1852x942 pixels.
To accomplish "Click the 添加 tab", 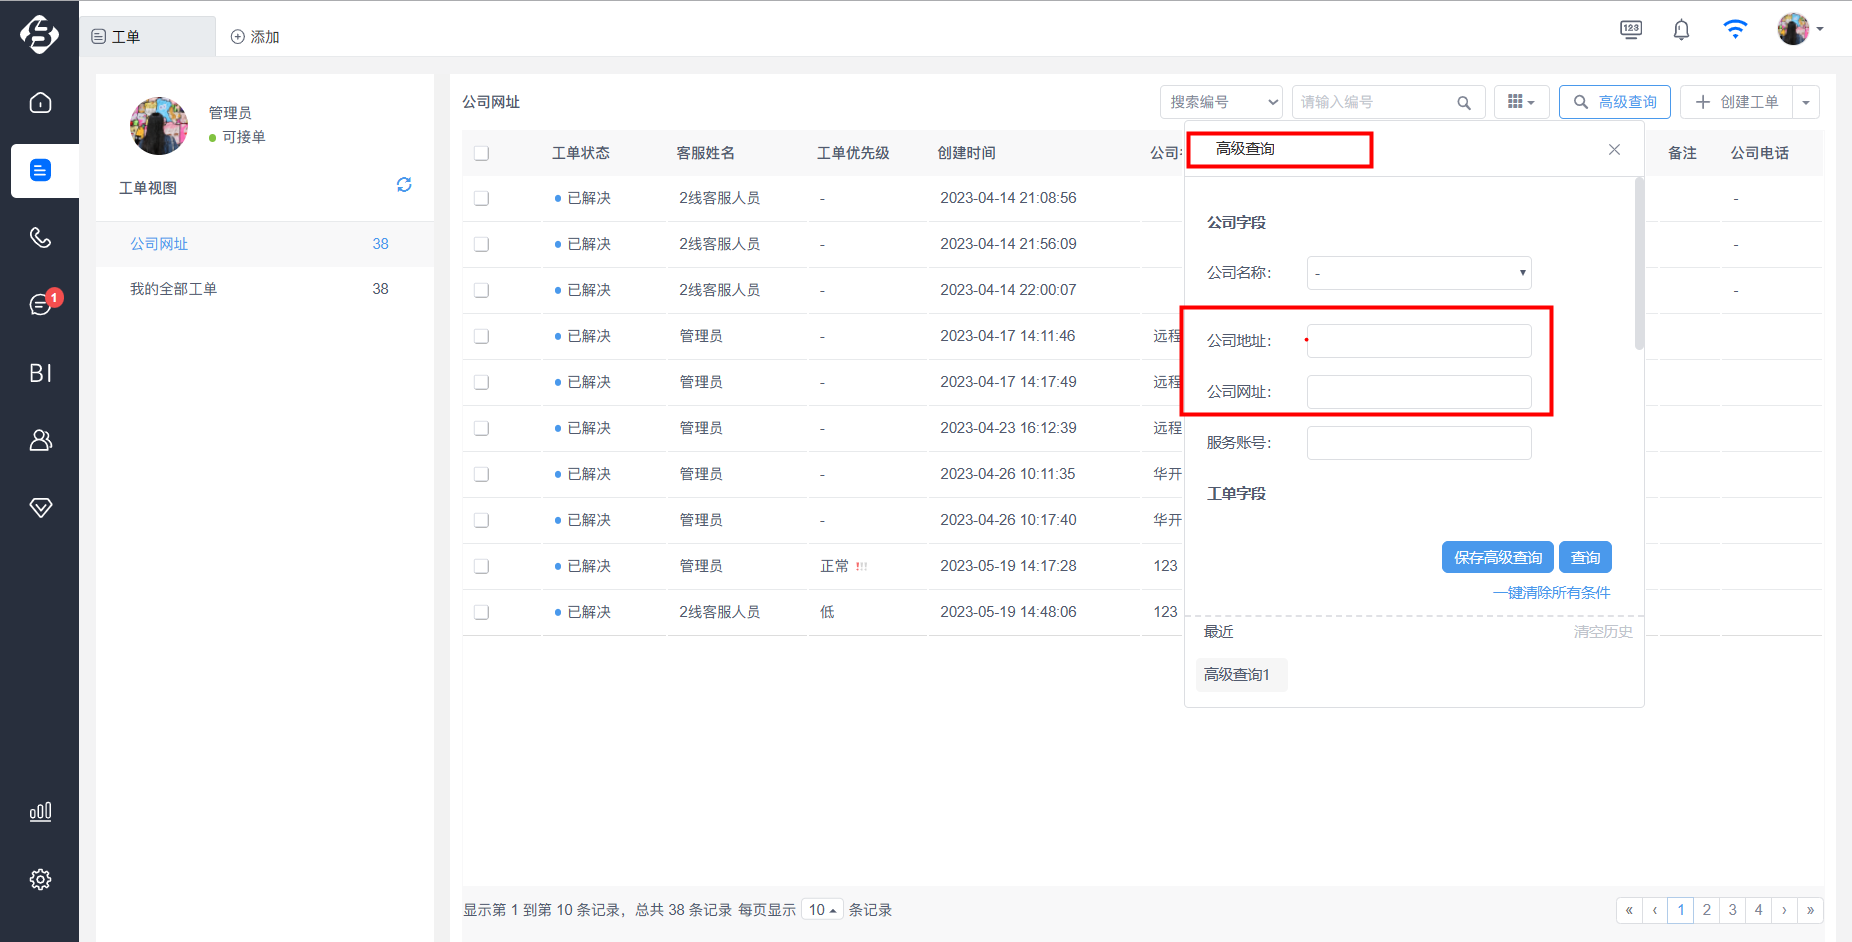I will (255, 37).
